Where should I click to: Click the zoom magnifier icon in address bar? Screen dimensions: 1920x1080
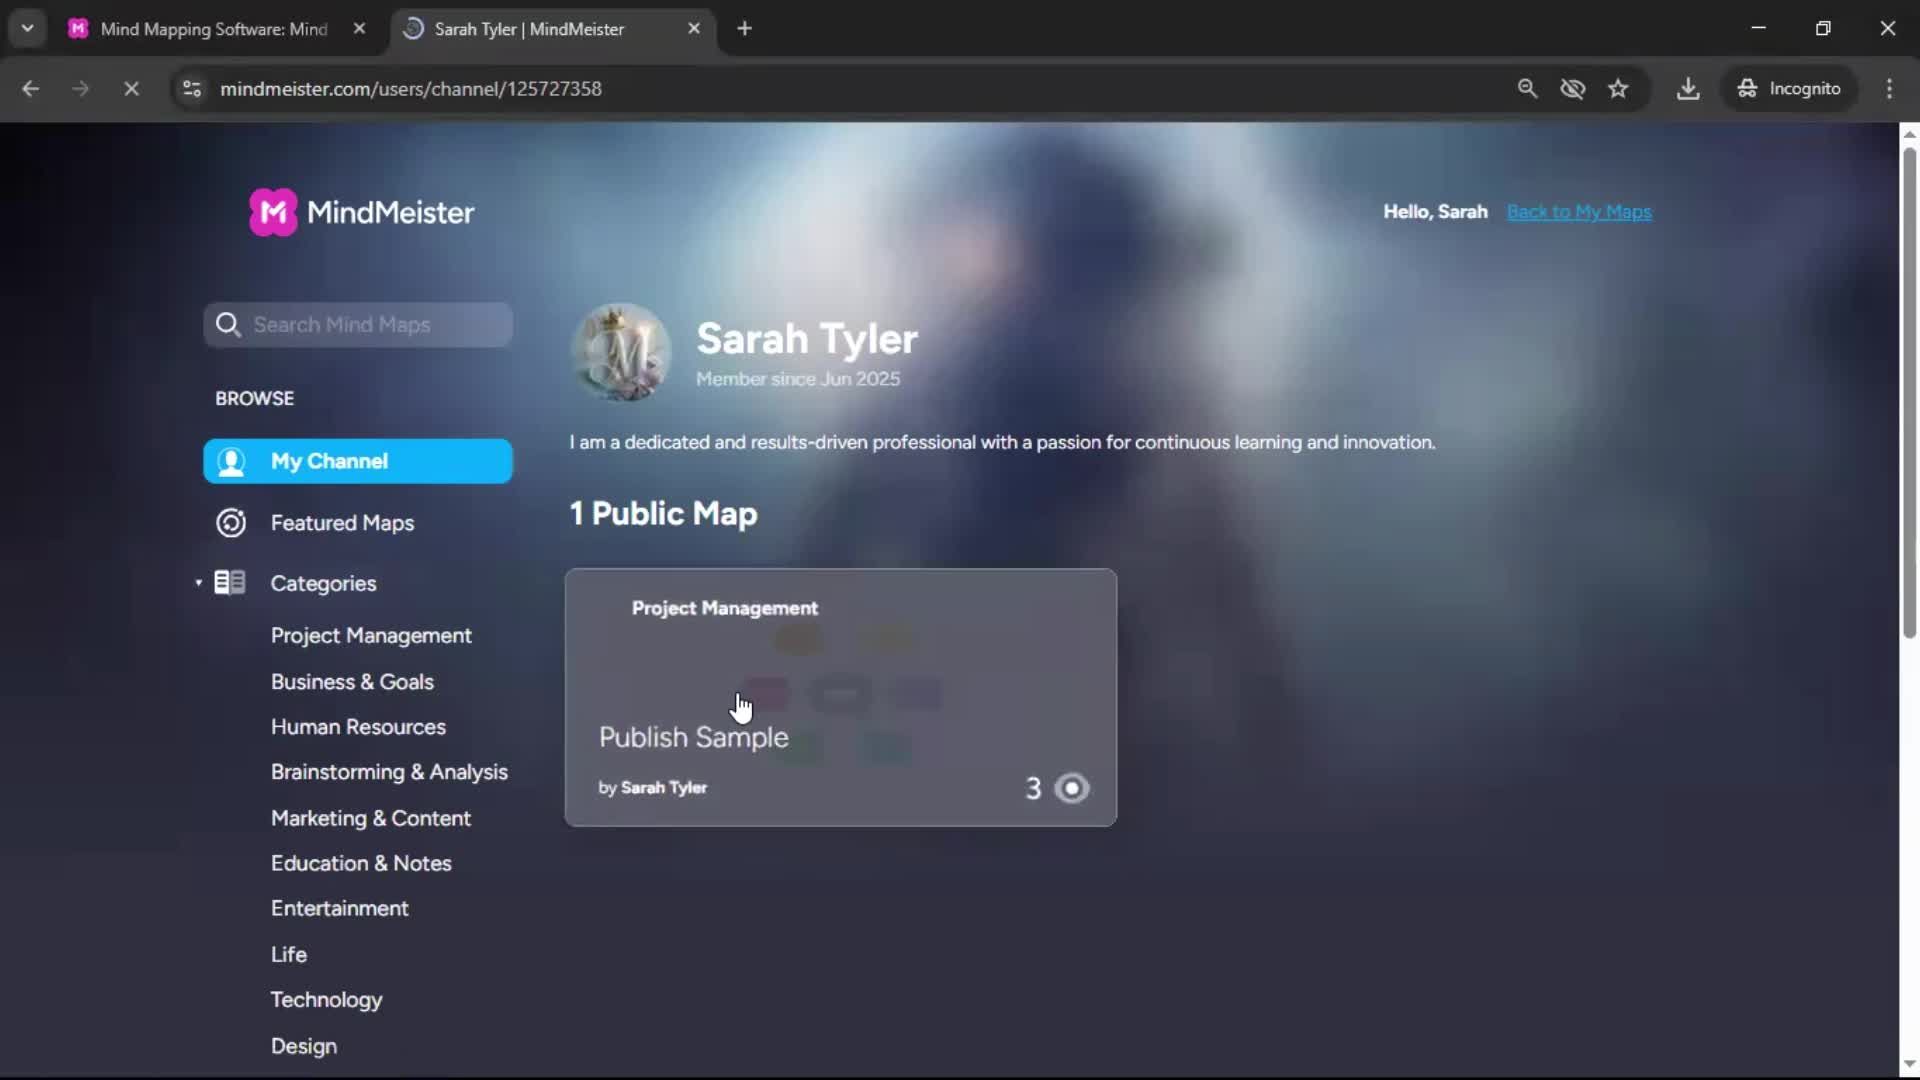click(1527, 89)
